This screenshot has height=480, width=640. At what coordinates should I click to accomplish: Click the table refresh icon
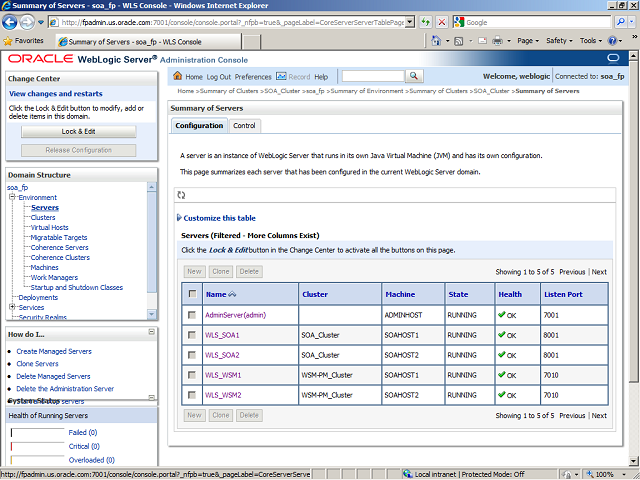point(181,195)
